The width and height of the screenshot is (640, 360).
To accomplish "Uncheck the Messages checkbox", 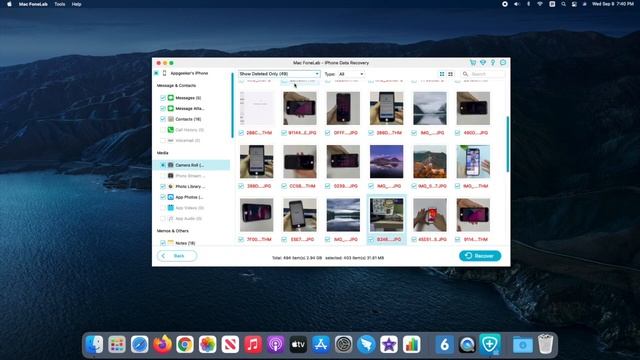I will (x=163, y=98).
